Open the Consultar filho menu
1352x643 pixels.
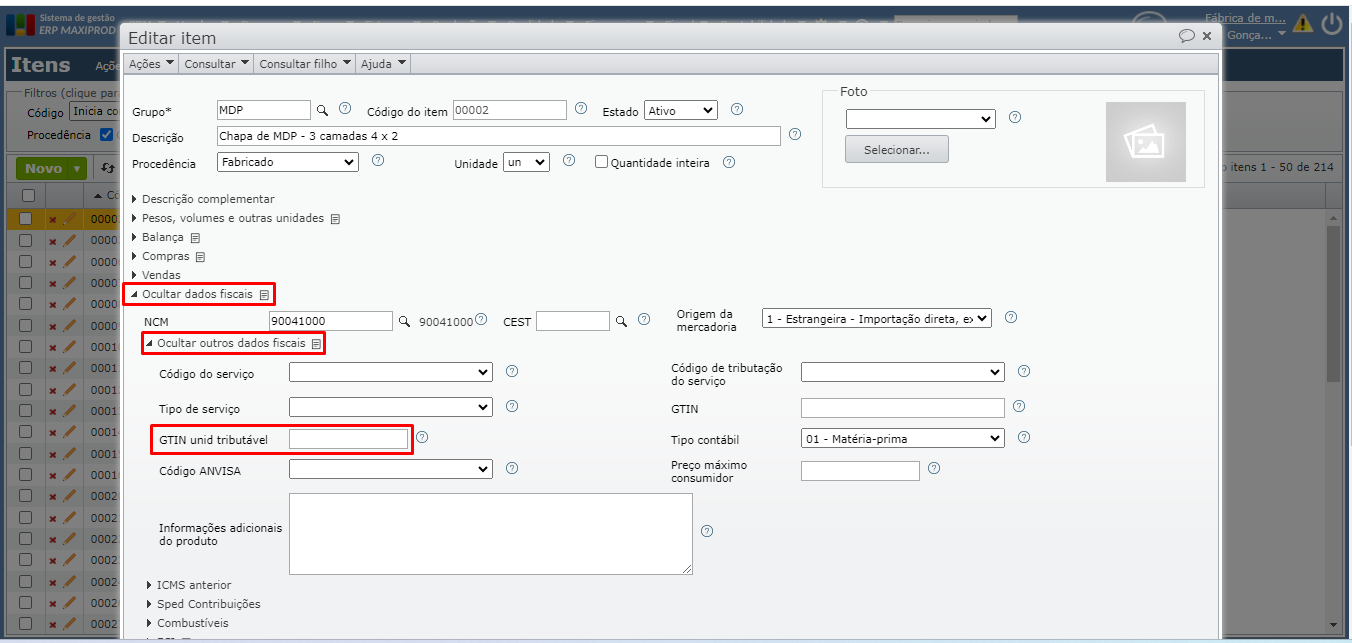(x=305, y=63)
